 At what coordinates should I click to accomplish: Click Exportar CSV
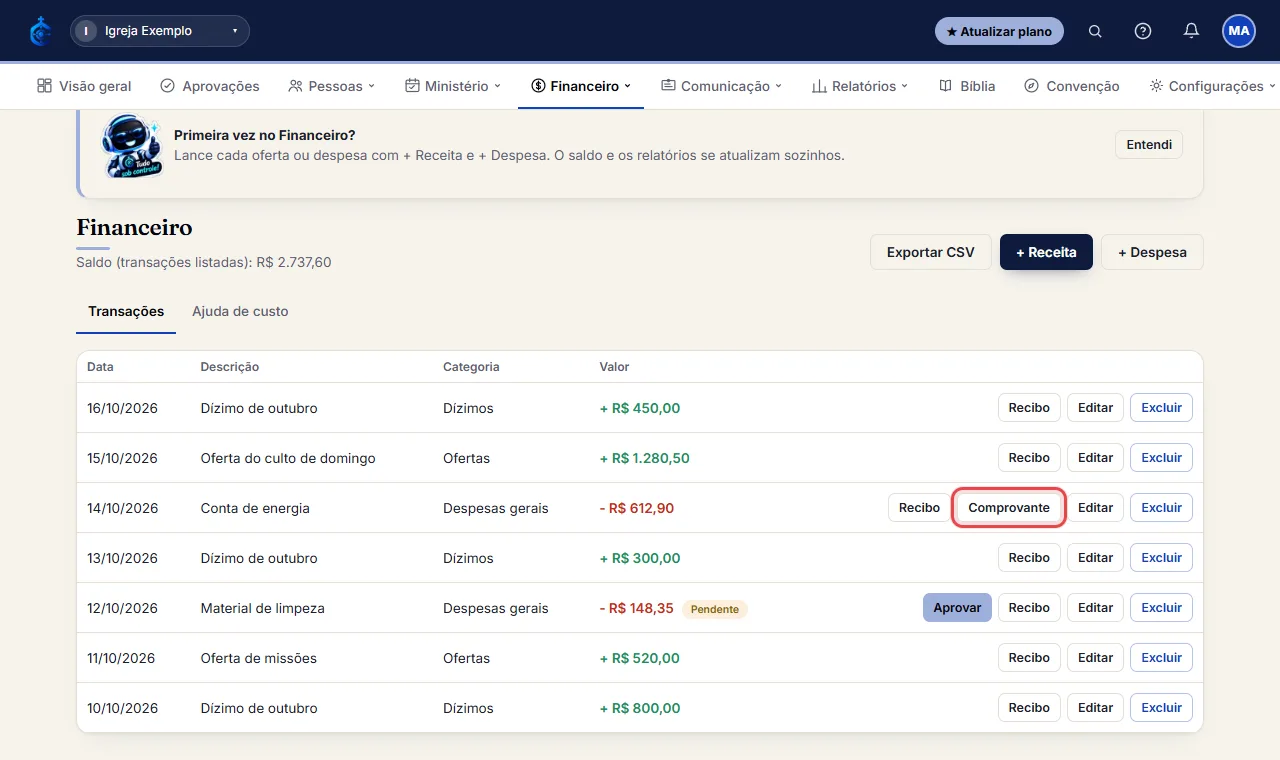click(x=930, y=252)
